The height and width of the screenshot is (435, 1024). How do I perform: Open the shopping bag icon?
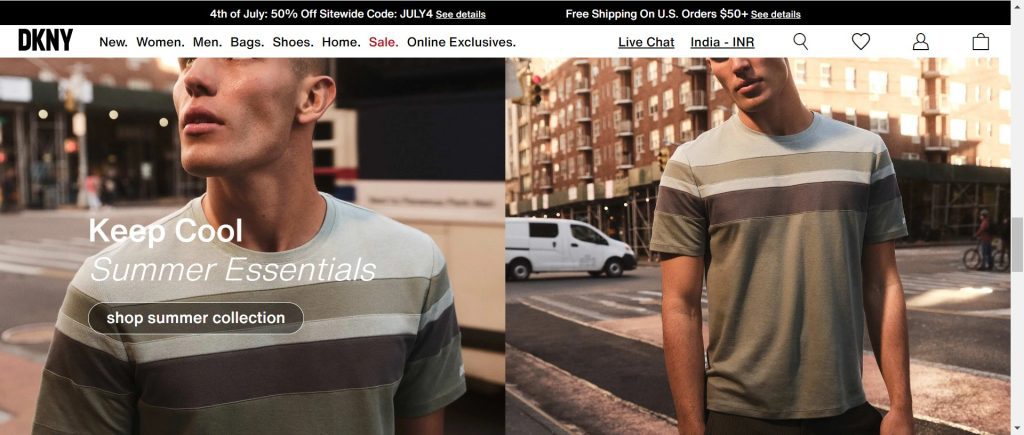click(980, 42)
